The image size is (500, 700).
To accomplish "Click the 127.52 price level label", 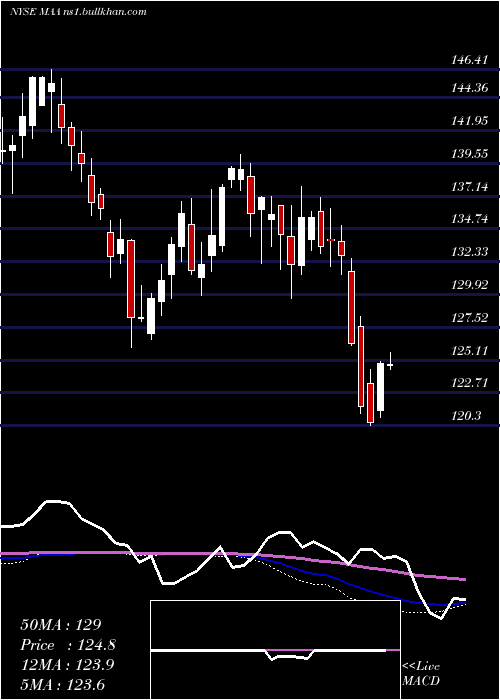I will [x=470, y=318].
